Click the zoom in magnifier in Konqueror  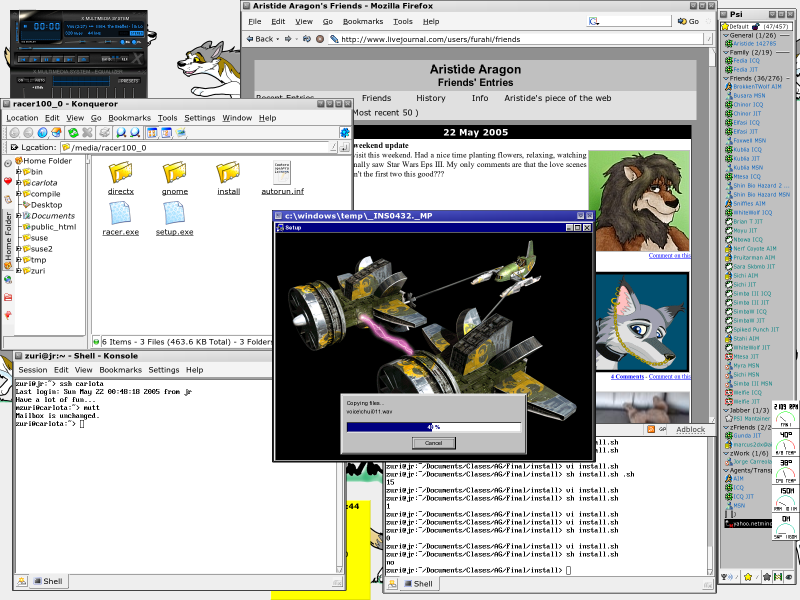(x=120, y=132)
